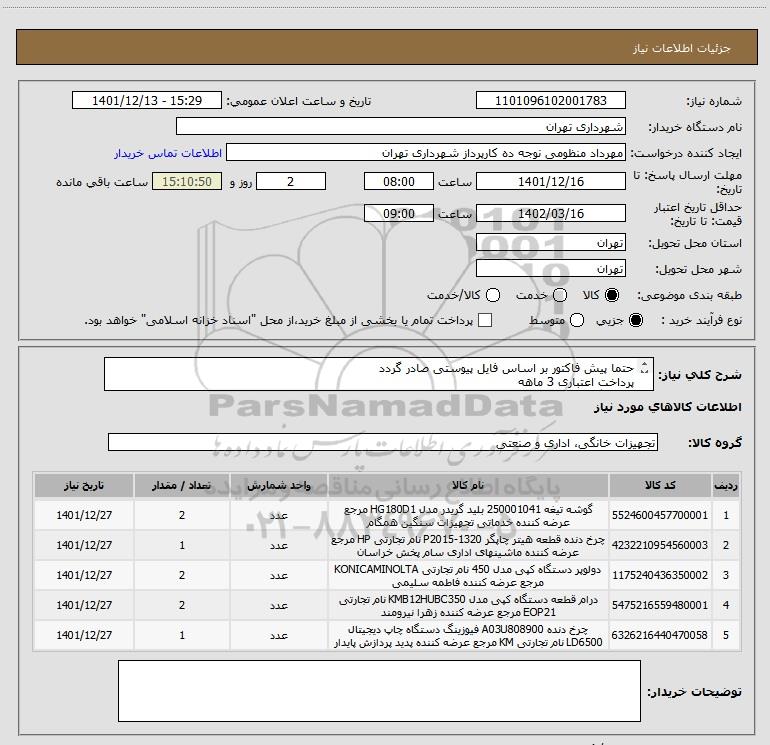Click the تعداد / مقدار column header
770x745 pixels.
click(x=182, y=486)
